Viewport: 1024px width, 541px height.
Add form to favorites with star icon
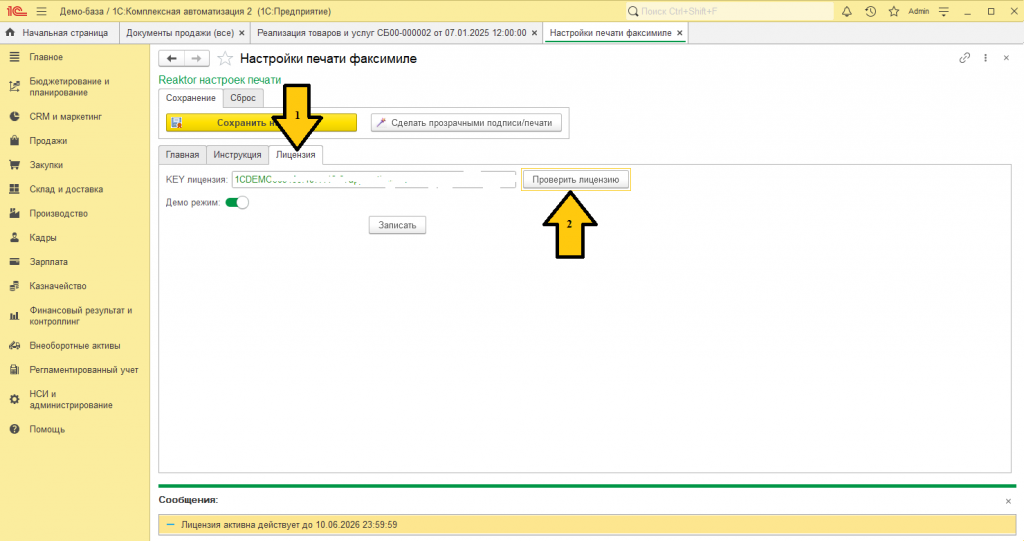225,59
